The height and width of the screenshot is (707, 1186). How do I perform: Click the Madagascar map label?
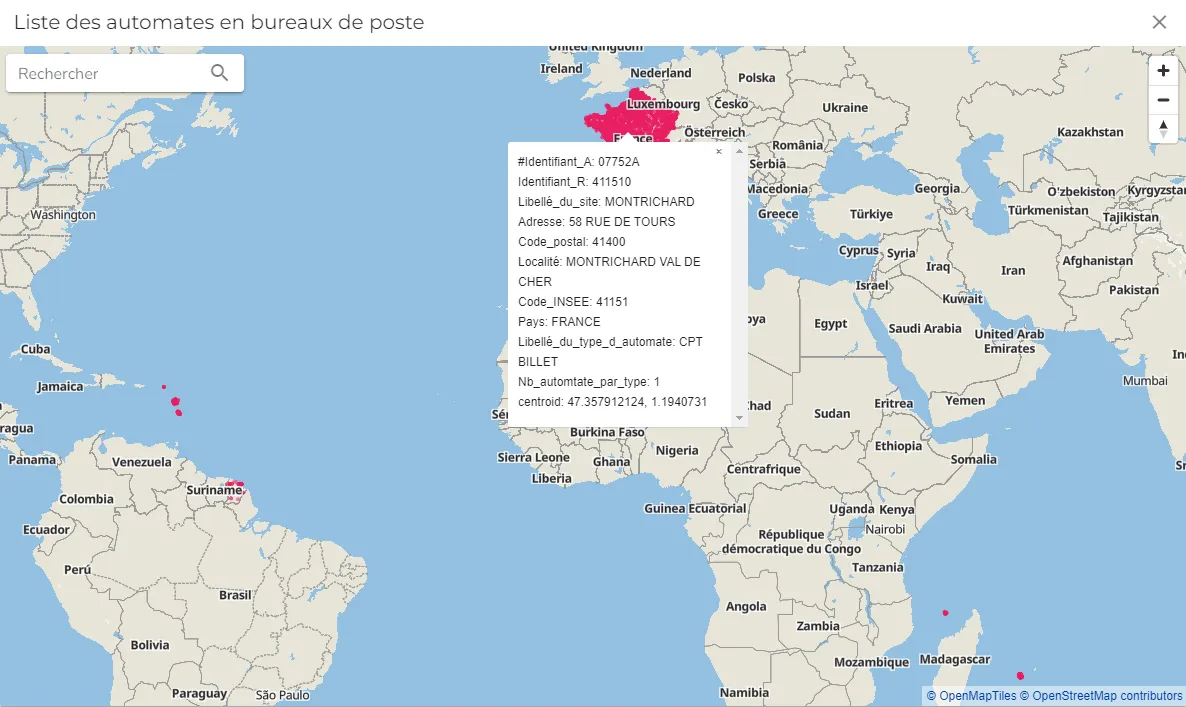click(955, 659)
